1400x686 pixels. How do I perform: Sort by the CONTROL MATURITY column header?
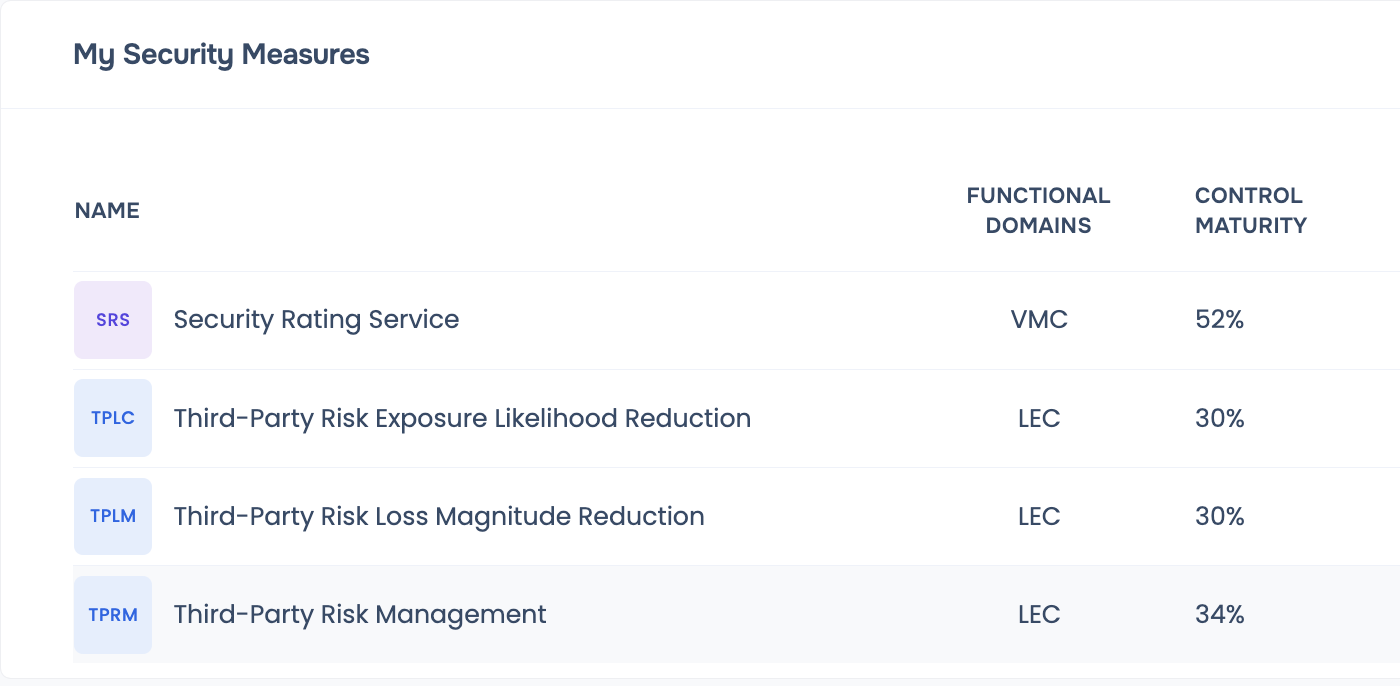pyautogui.click(x=1250, y=210)
